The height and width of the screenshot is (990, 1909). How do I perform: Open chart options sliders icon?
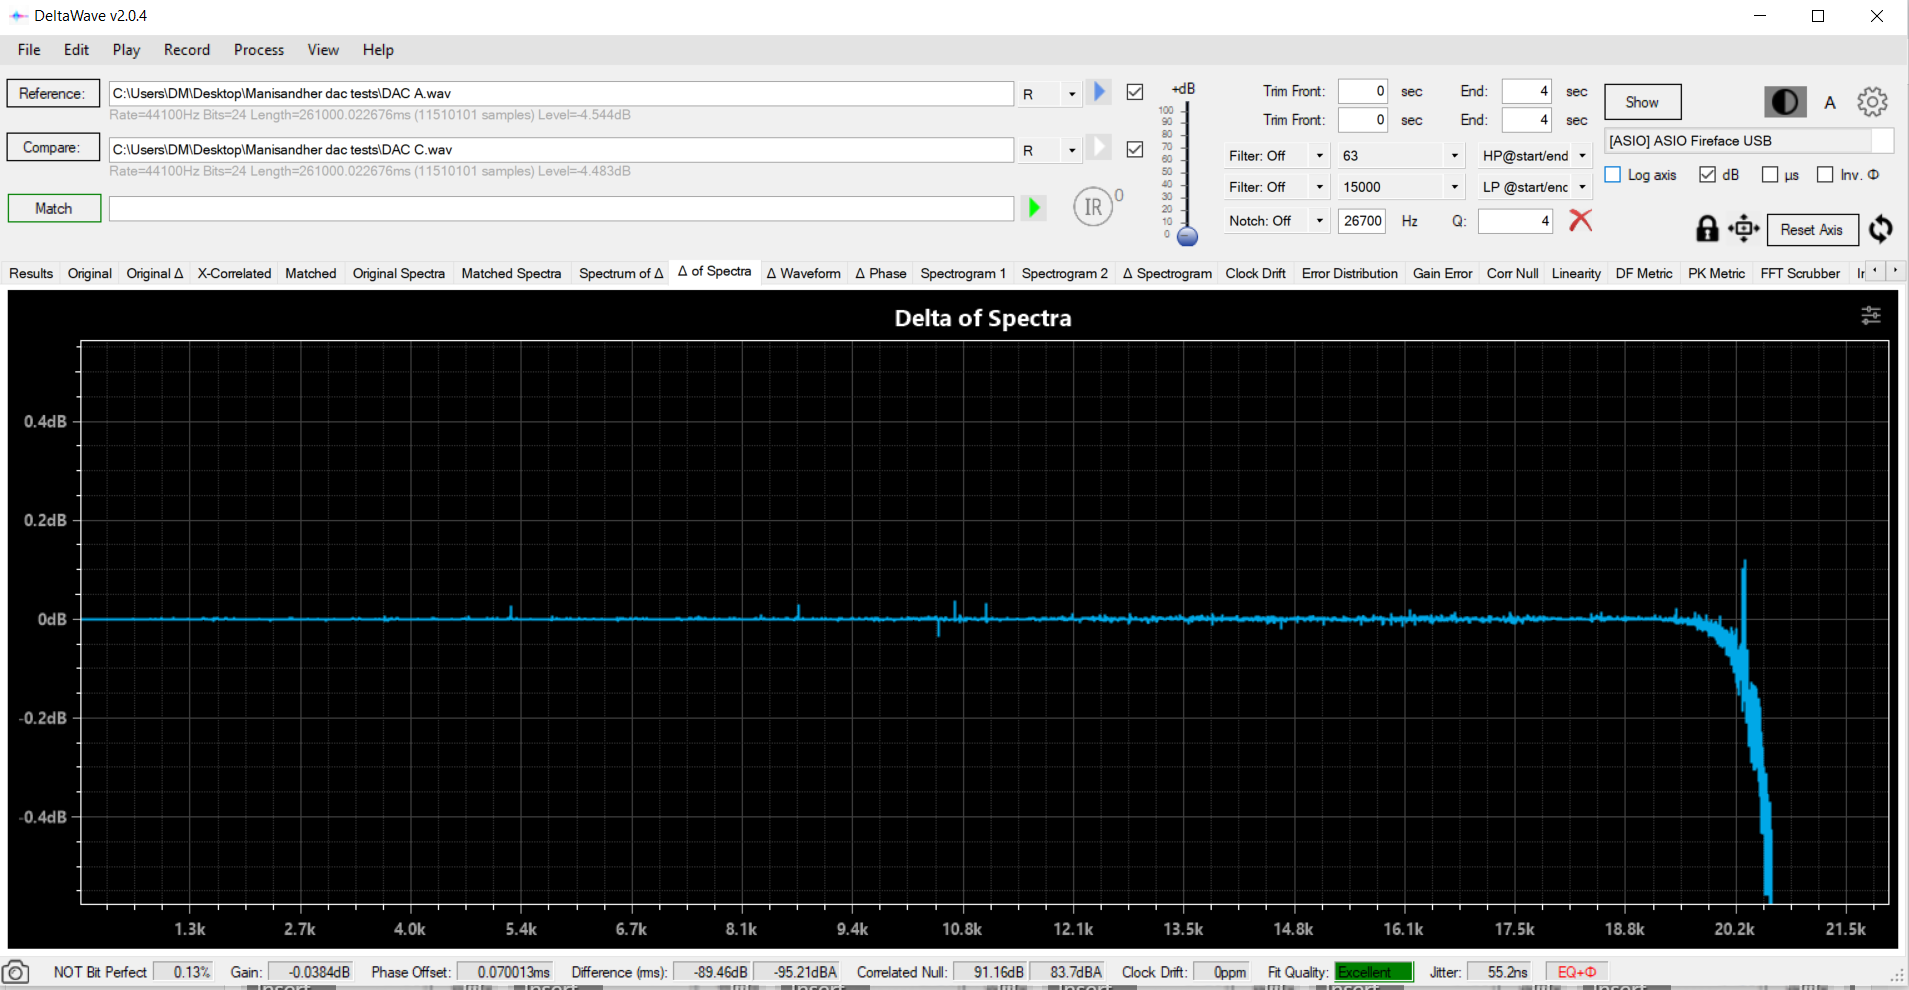point(1871,316)
